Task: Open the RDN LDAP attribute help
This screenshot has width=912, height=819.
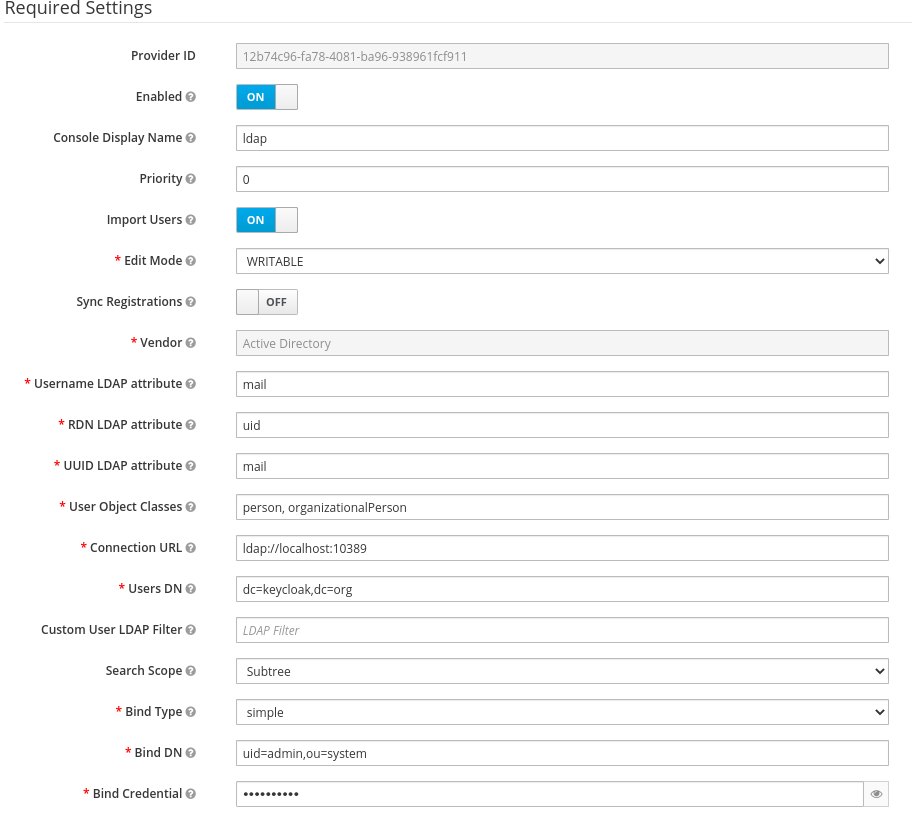Action: coord(192,424)
